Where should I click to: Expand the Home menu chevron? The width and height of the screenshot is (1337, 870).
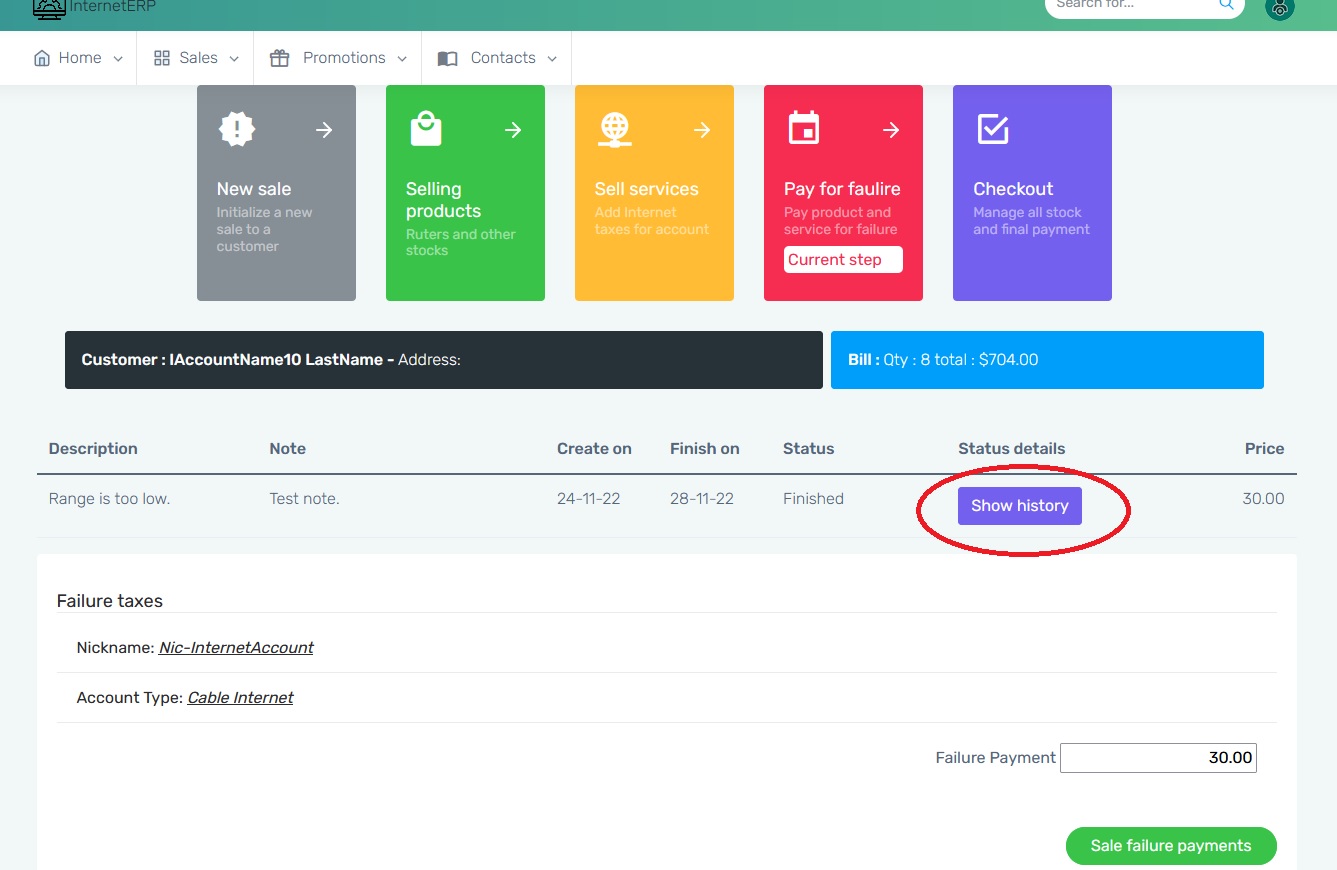(118, 59)
